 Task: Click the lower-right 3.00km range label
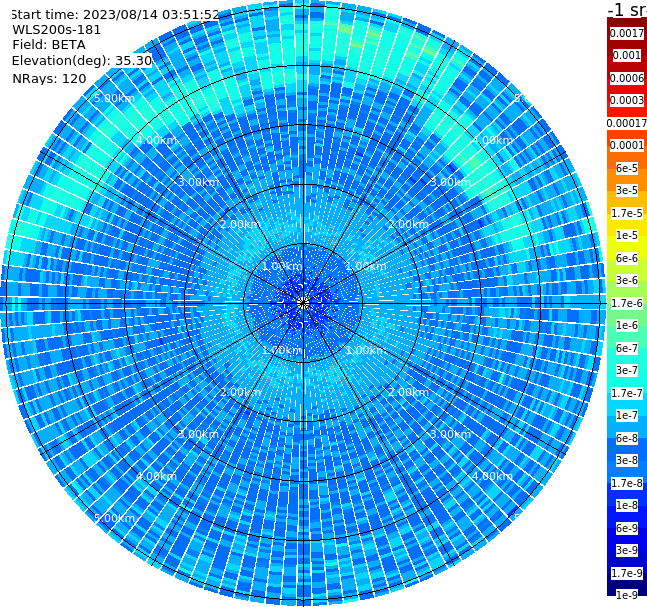pyautogui.click(x=451, y=434)
